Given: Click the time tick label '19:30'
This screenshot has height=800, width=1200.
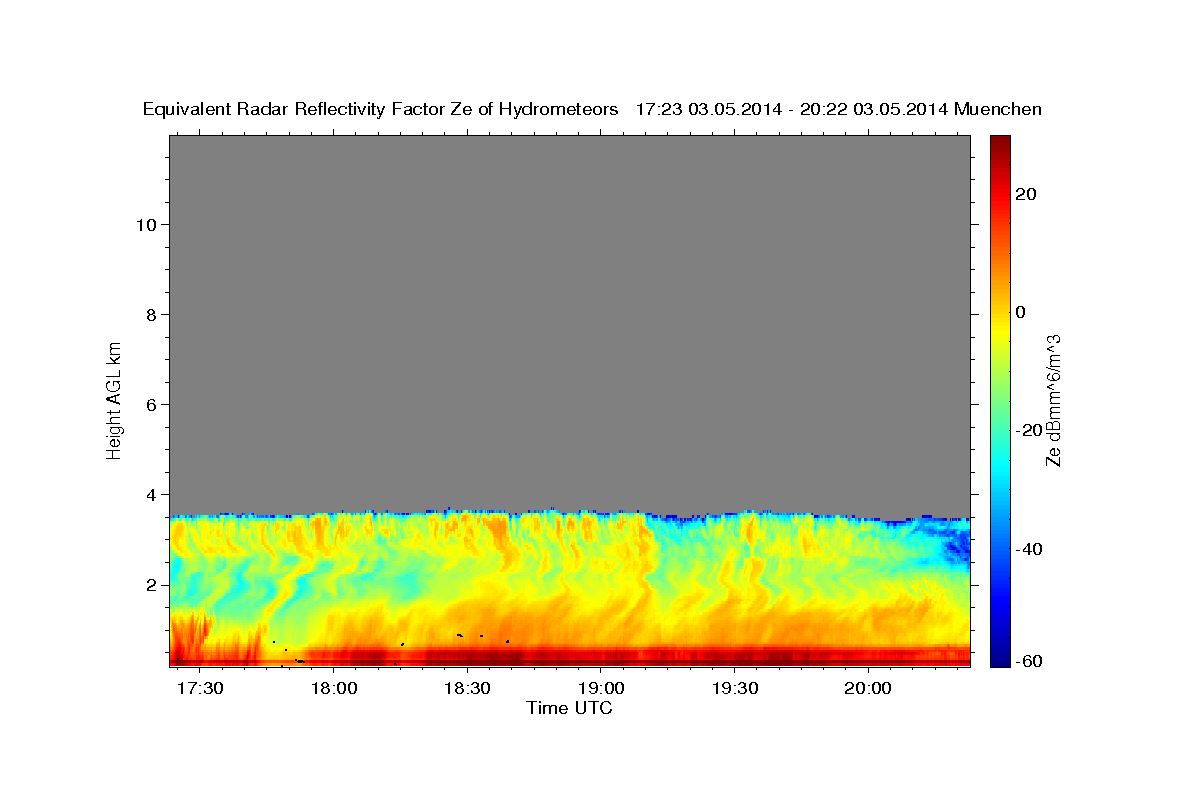Looking at the screenshot, I should coord(734,690).
